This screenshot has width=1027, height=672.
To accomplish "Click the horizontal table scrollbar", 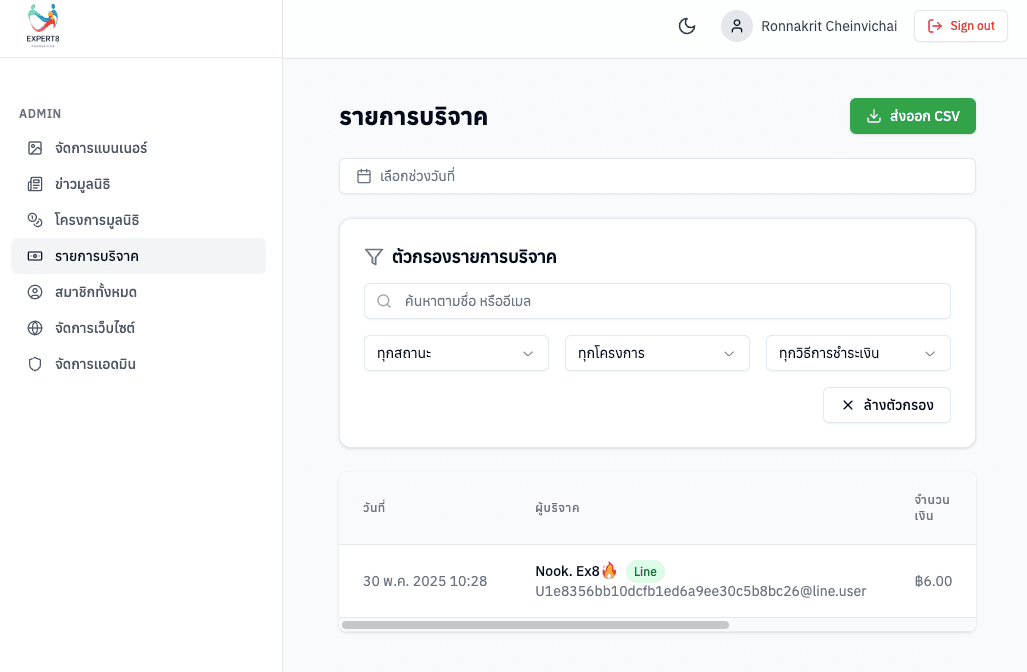I will coord(535,625).
